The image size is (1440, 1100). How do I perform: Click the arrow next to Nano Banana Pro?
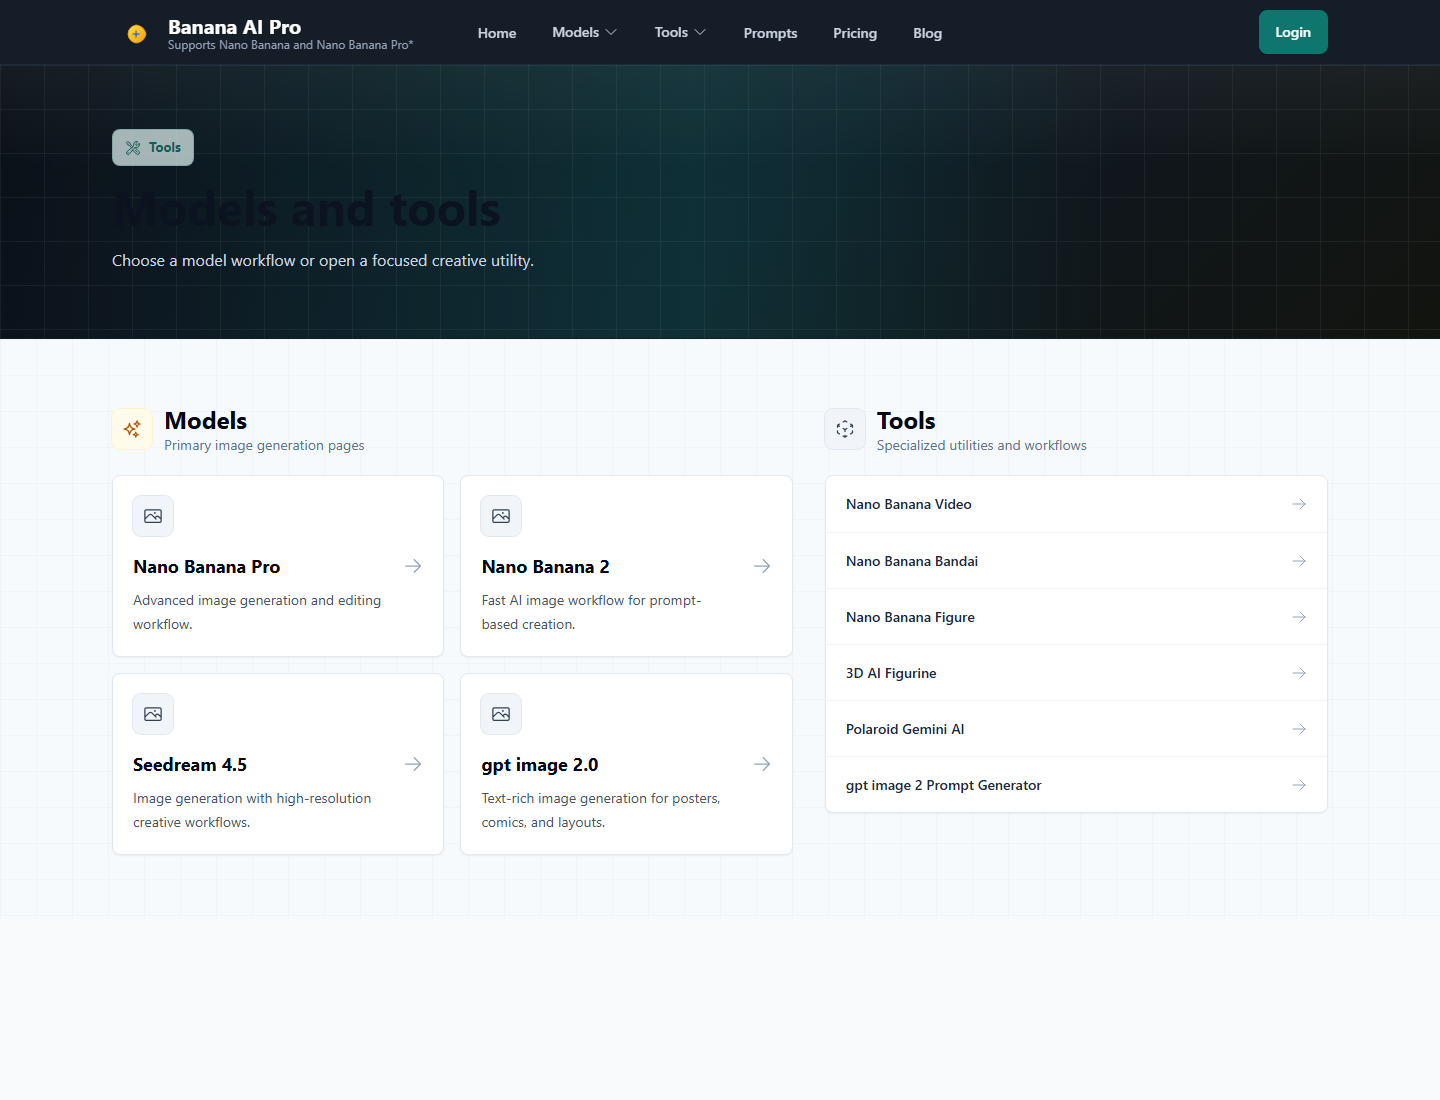[x=413, y=566]
